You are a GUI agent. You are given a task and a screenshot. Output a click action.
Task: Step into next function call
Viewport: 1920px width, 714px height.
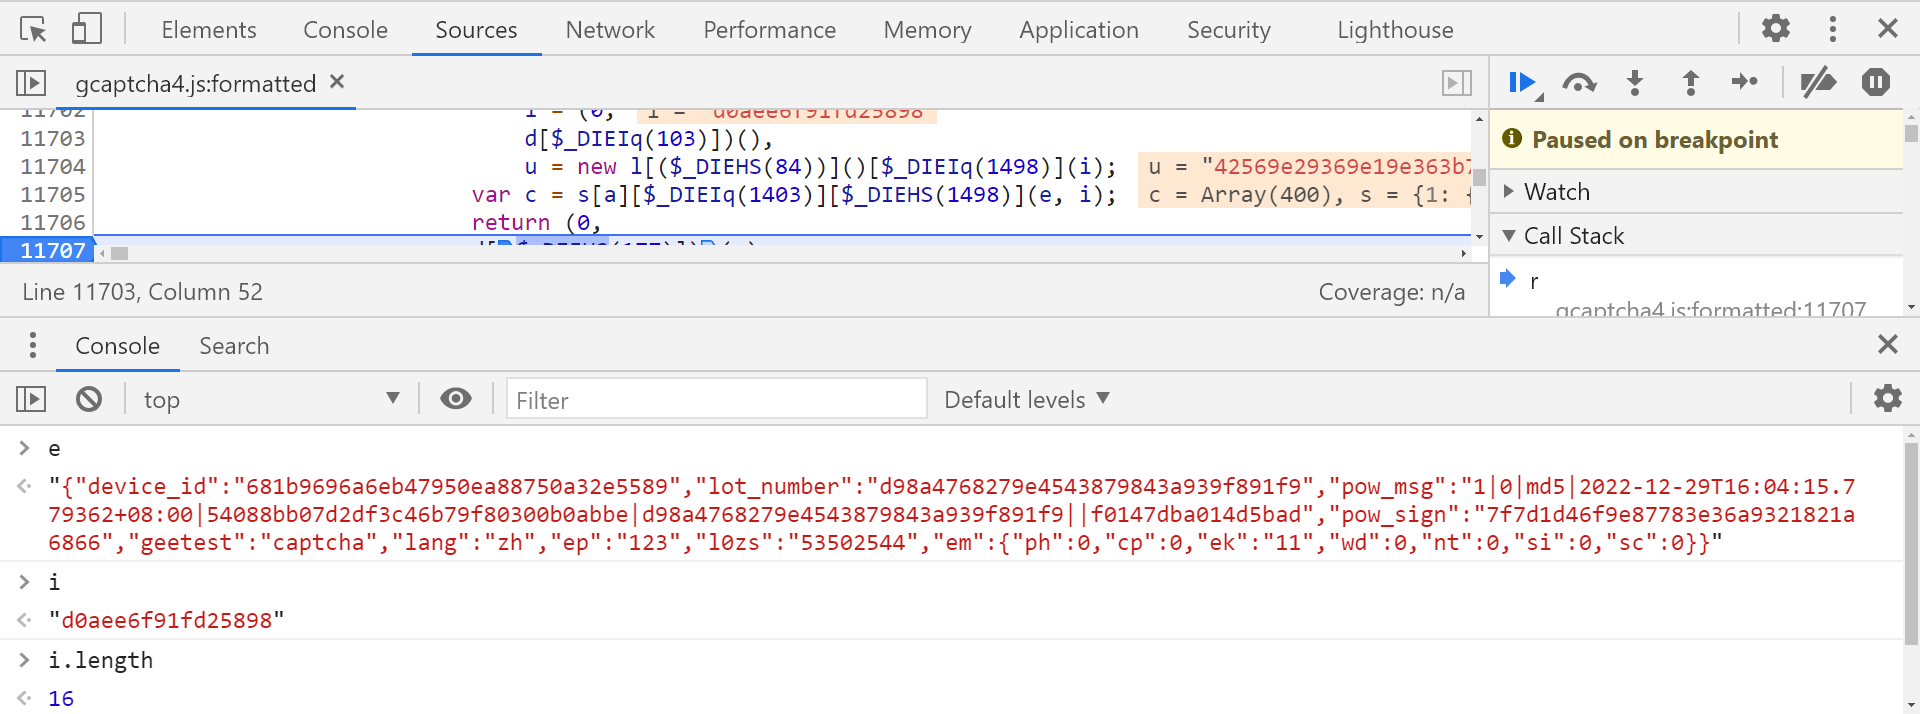coord(1635,82)
